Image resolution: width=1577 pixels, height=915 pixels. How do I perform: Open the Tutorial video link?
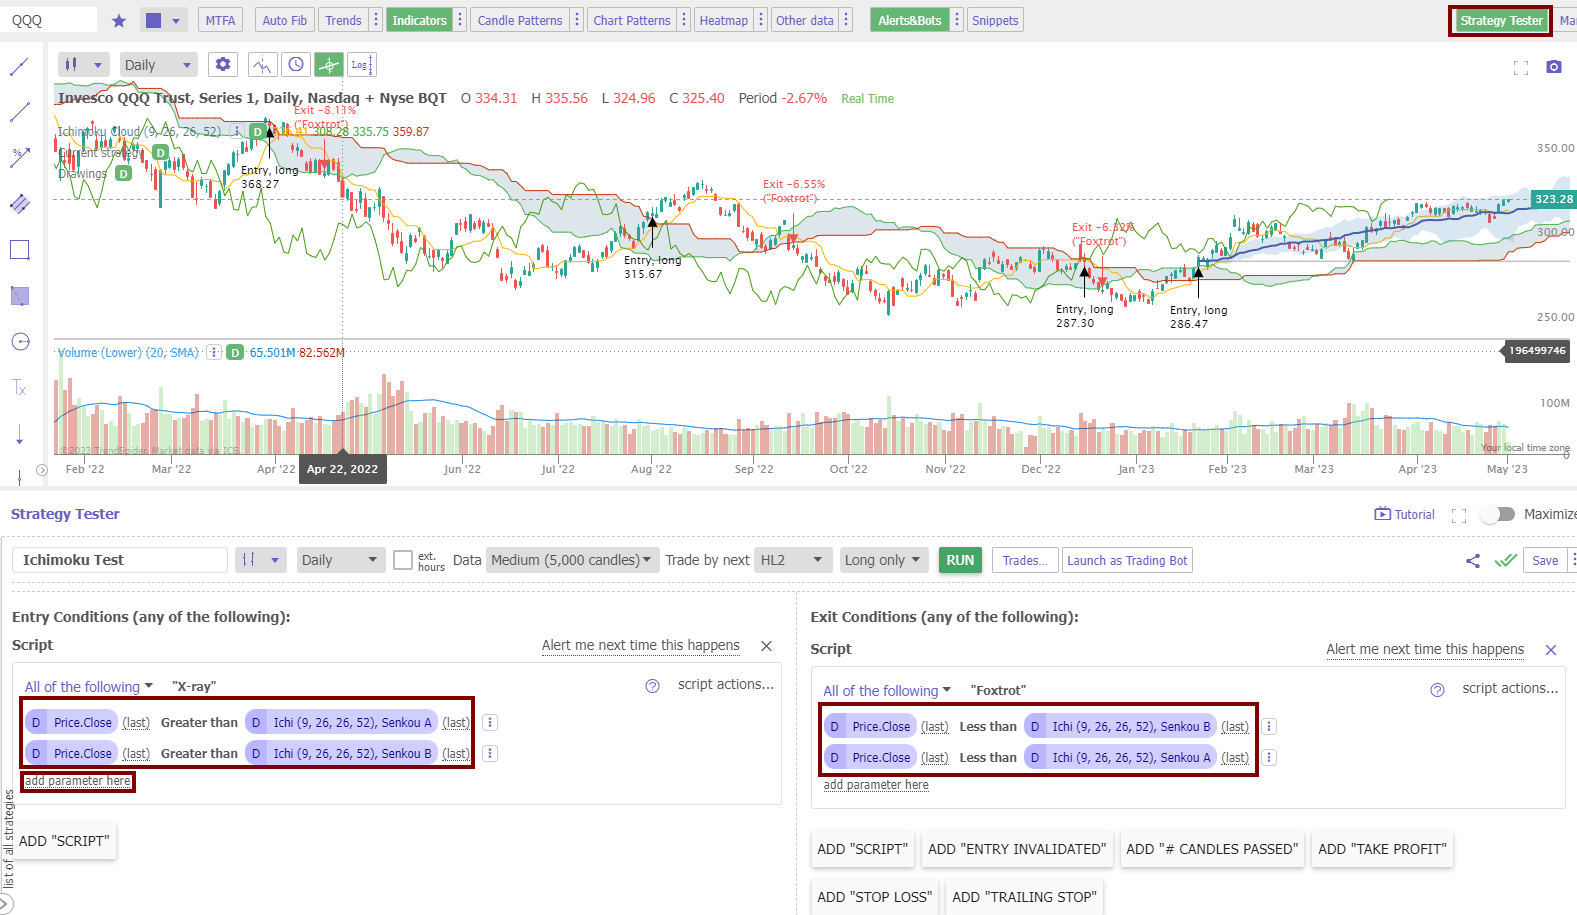coord(1404,514)
